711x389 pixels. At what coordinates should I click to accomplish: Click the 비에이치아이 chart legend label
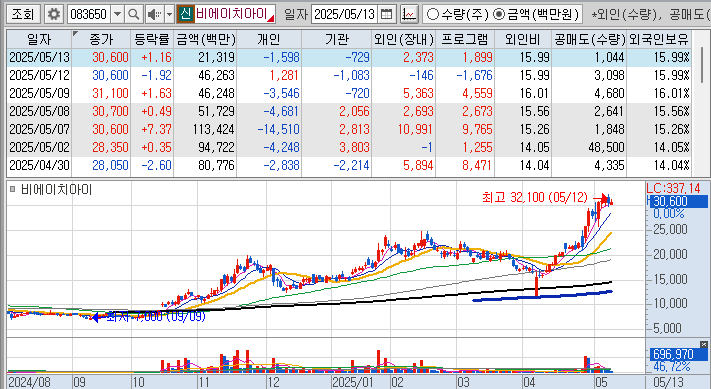click(56, 190)
